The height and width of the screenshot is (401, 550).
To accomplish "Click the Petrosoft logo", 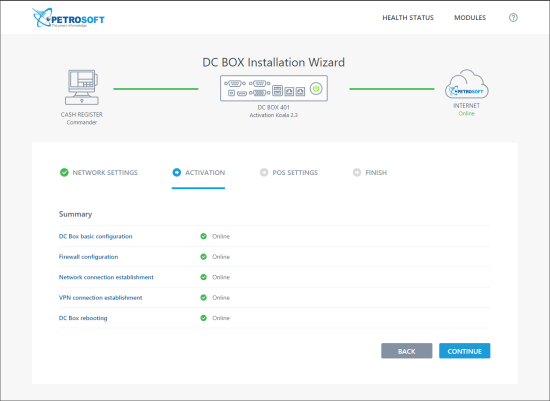I will [68, 18].
